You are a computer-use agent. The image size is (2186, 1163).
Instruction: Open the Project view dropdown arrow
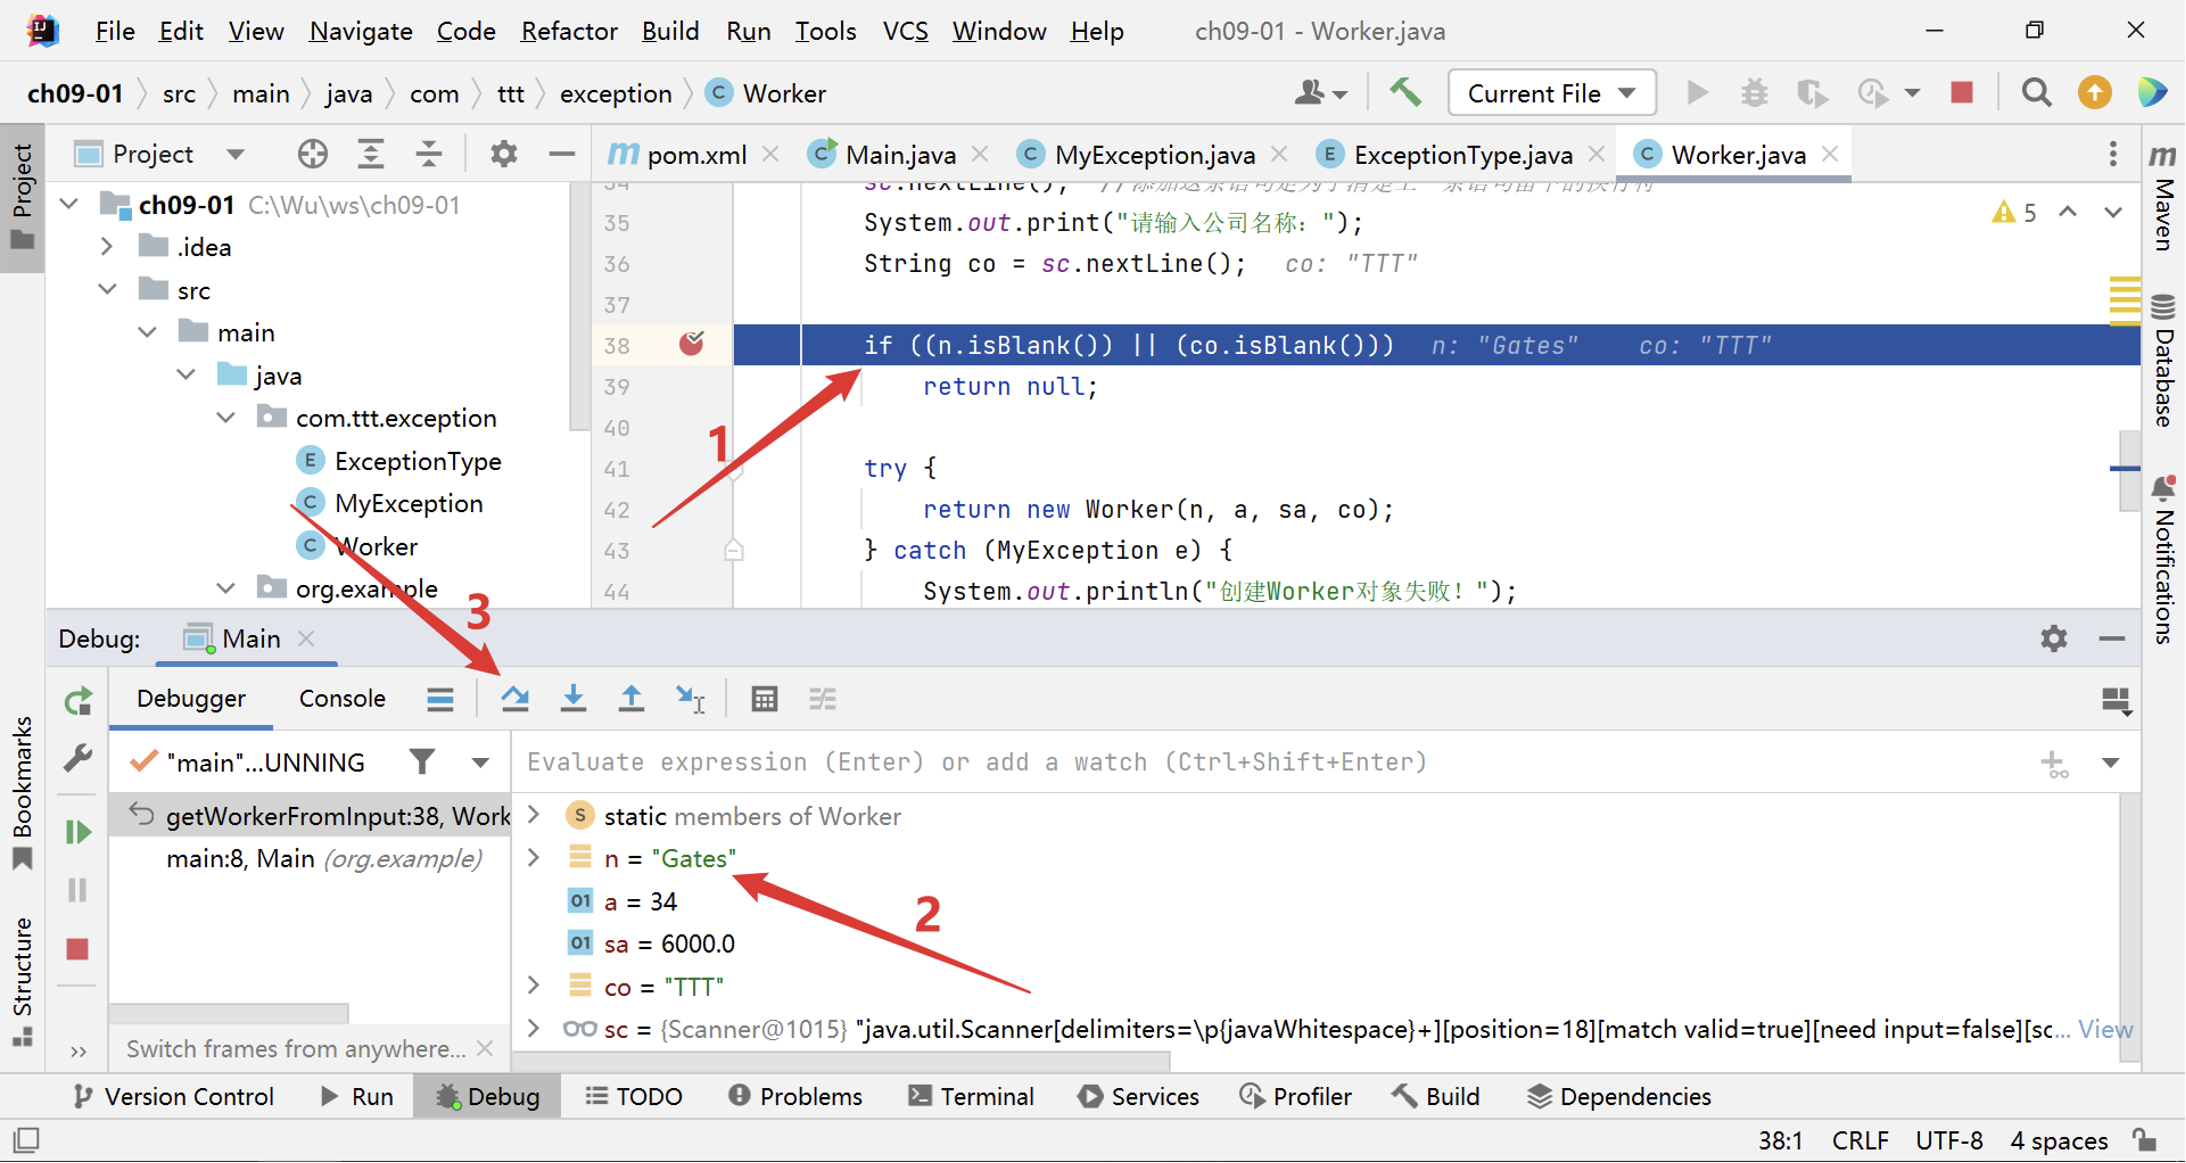click(x=235, y=154)
